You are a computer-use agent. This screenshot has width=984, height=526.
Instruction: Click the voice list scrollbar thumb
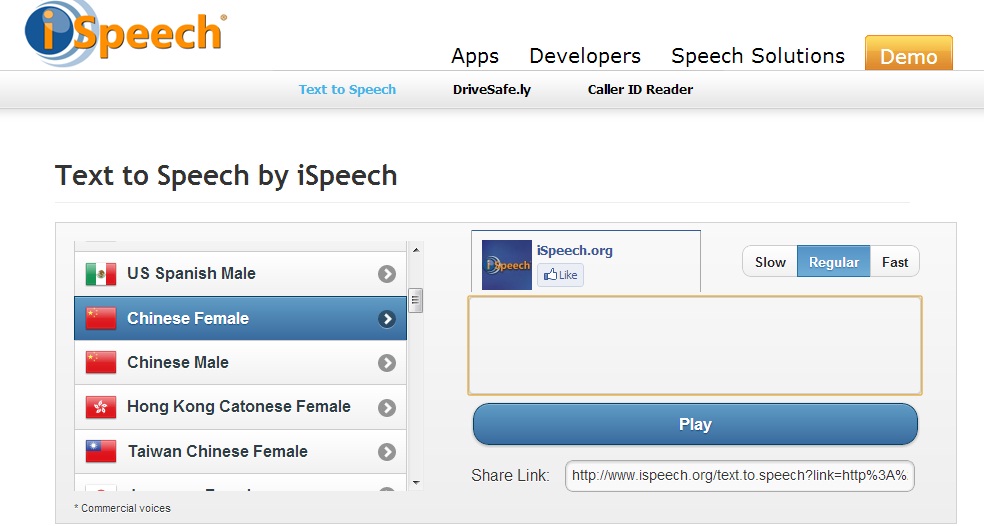[415, 300]
